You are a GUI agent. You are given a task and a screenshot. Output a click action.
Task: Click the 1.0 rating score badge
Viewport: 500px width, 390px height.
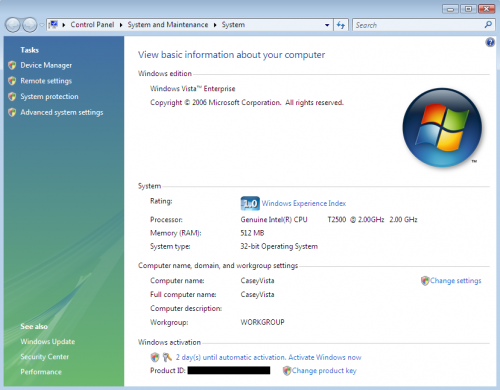(x=250, y=203)
